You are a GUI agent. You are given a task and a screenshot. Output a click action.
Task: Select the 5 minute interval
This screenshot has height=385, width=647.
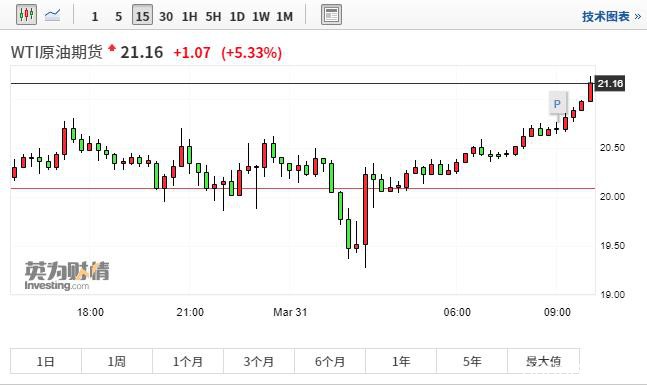click(118, 17)
